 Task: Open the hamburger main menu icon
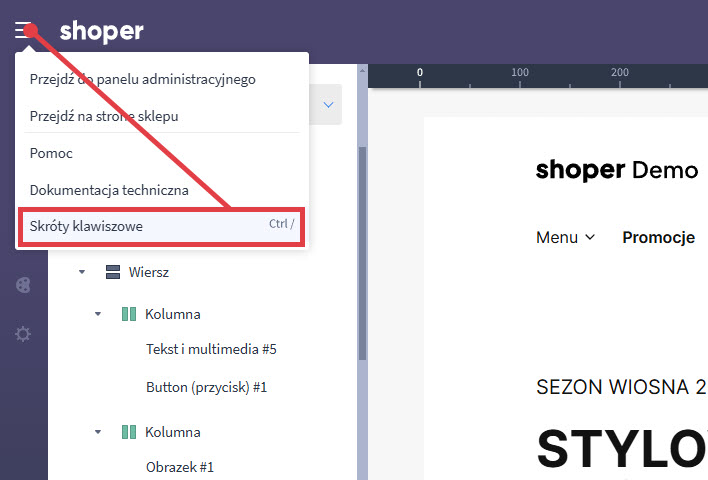(x=23, y=30)
